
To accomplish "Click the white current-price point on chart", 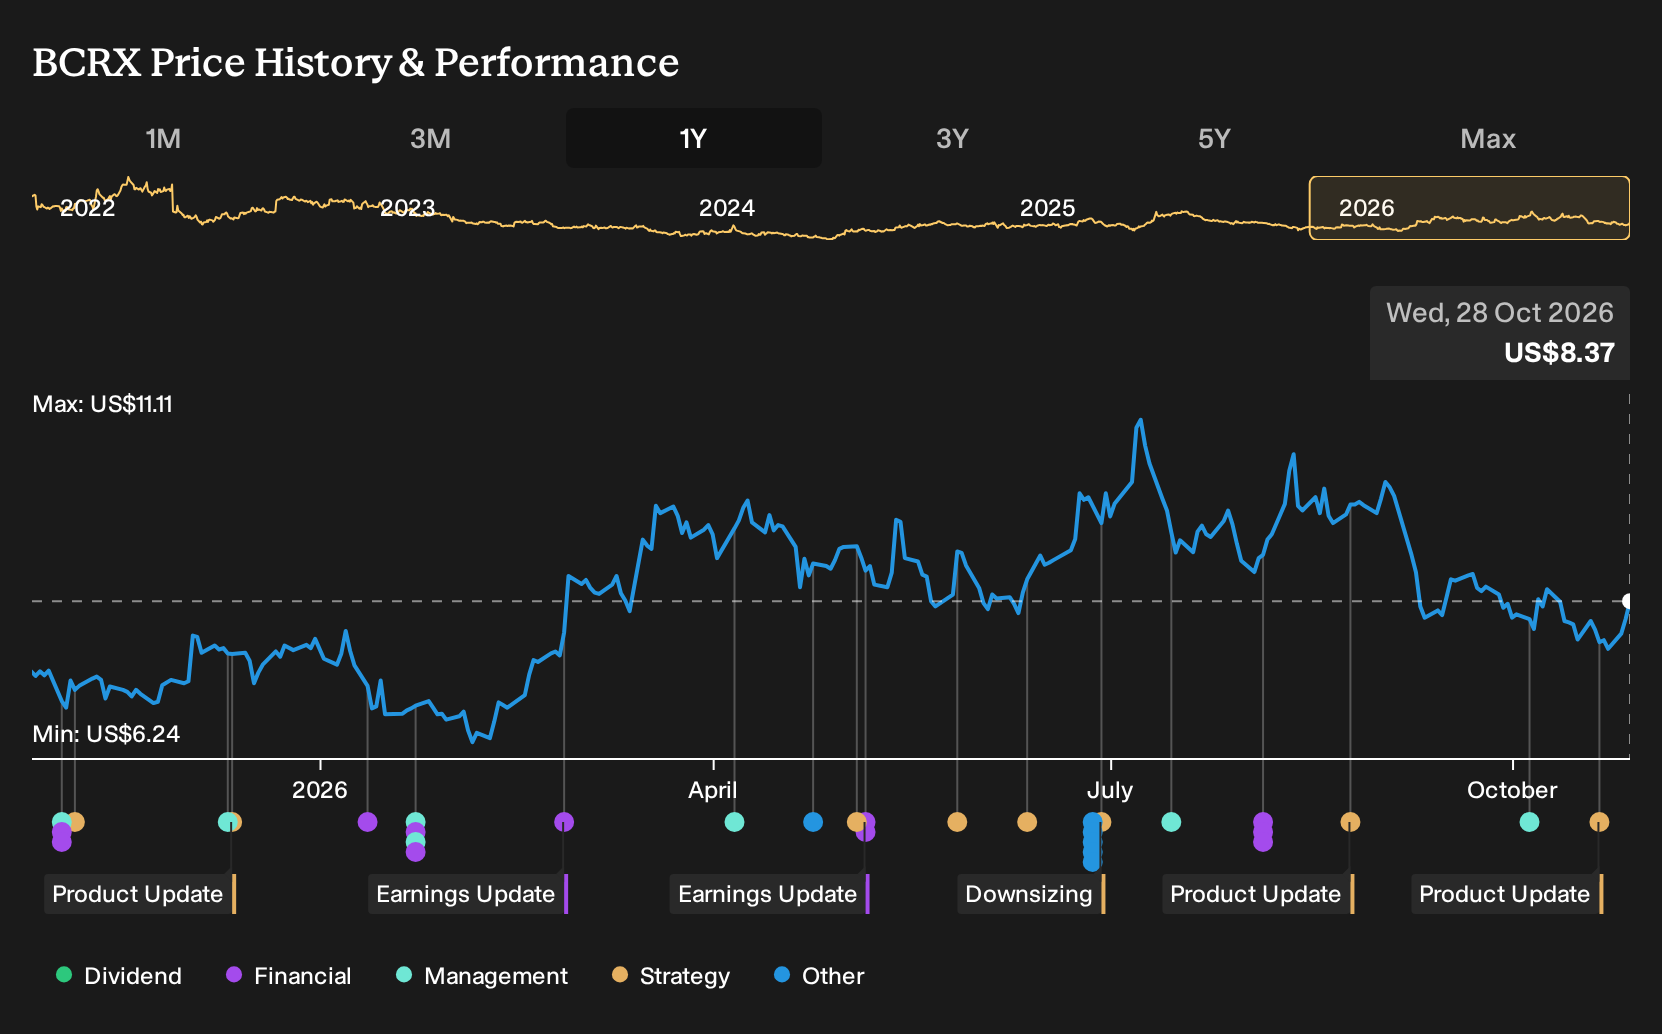I will tap(1629, 601).
